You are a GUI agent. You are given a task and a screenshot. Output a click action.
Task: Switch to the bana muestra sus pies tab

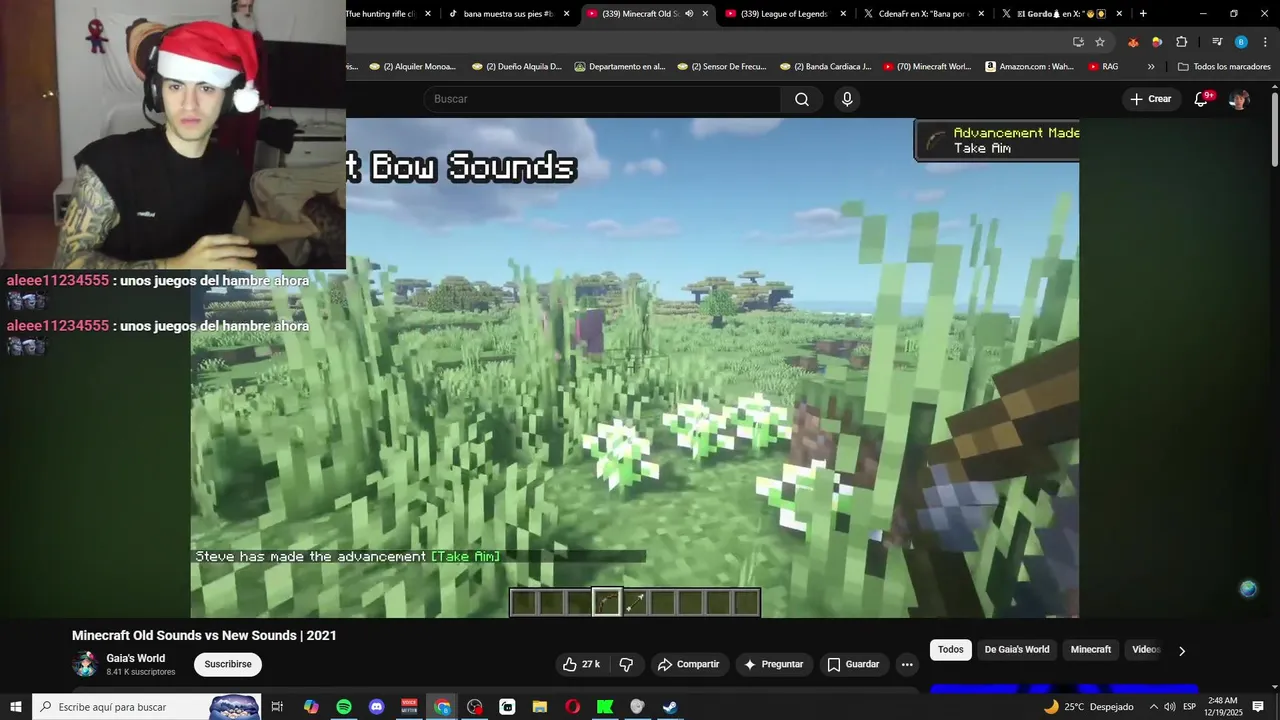pyautogui.click(x=510, y=14)
